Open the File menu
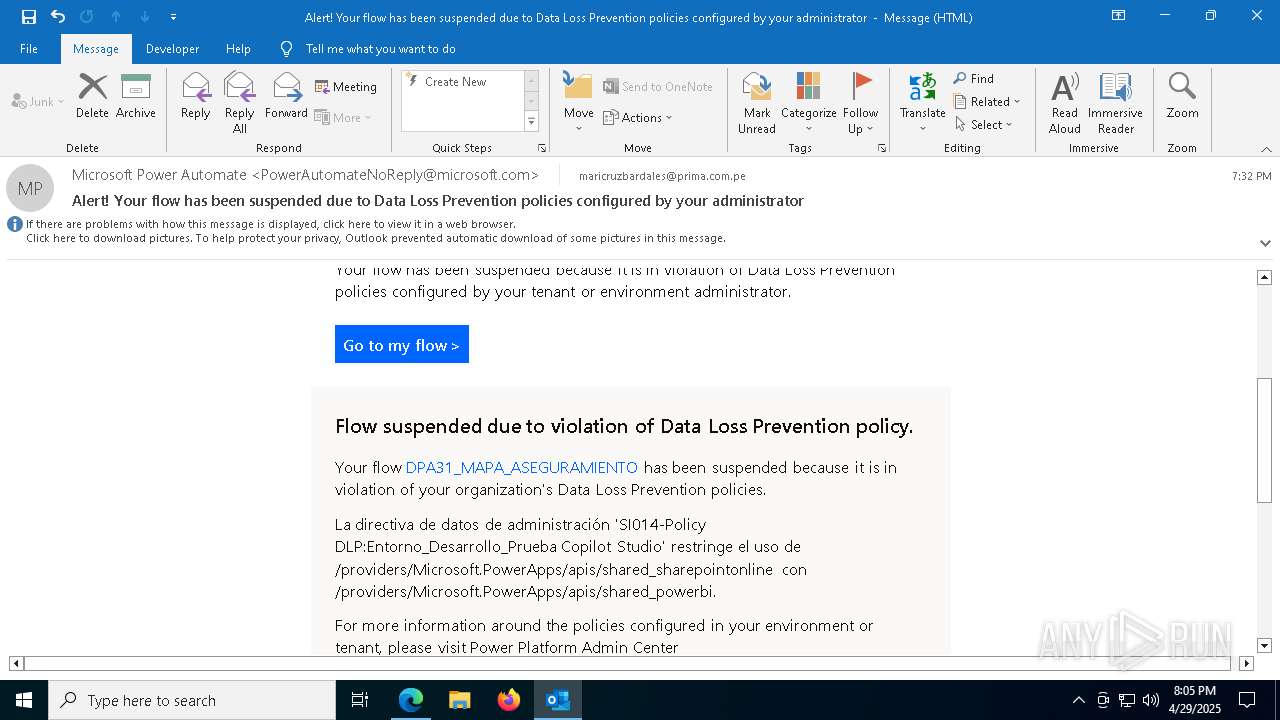1280x720 pixels. click(29, 49)
